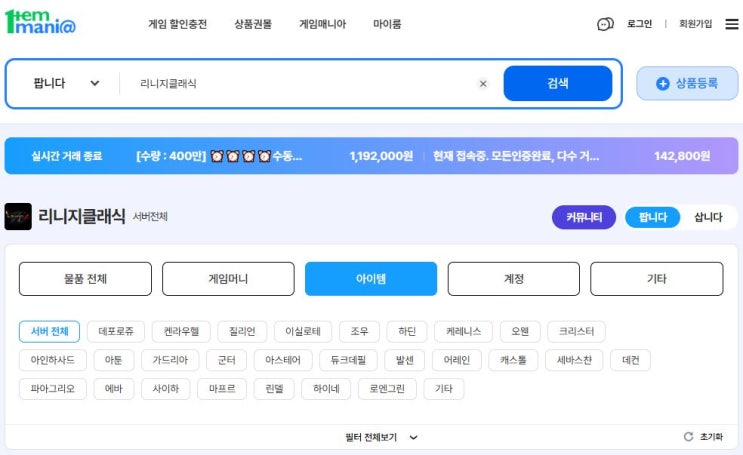Click the 회원가입 link
The width and height of the screenshot is (743, 455).
(695, 24)
